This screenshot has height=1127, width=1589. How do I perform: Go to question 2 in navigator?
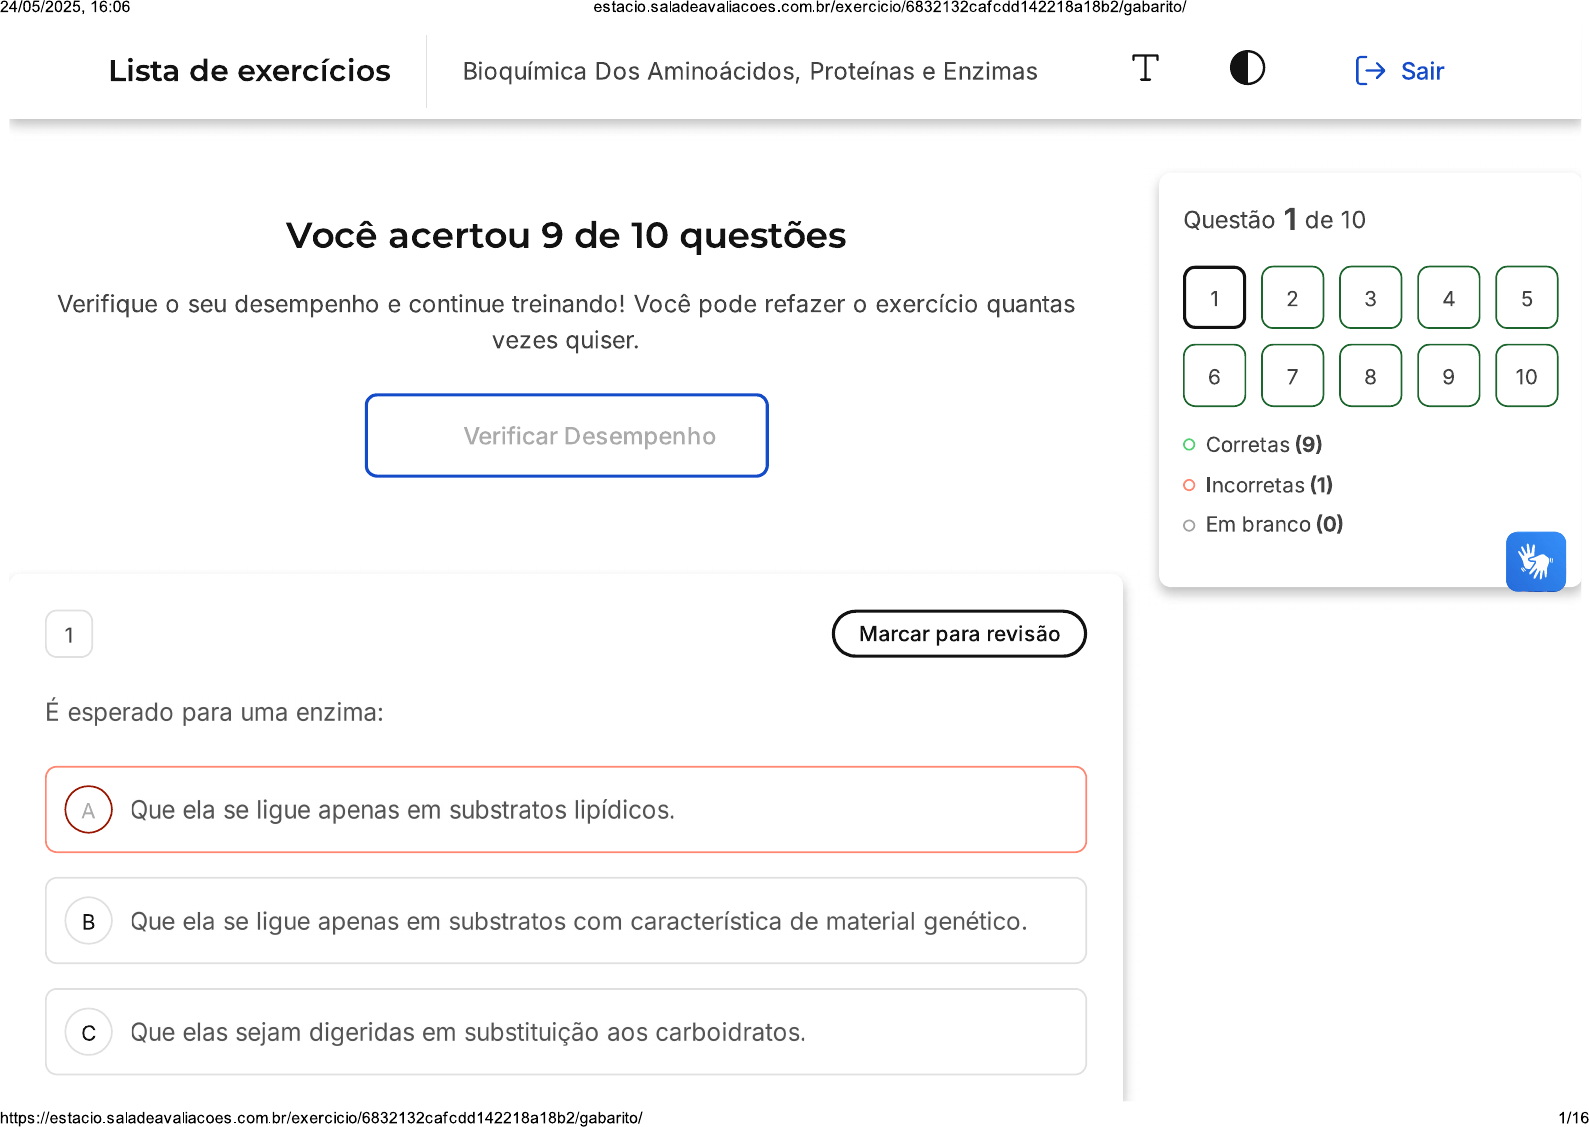click(1292, 298)
